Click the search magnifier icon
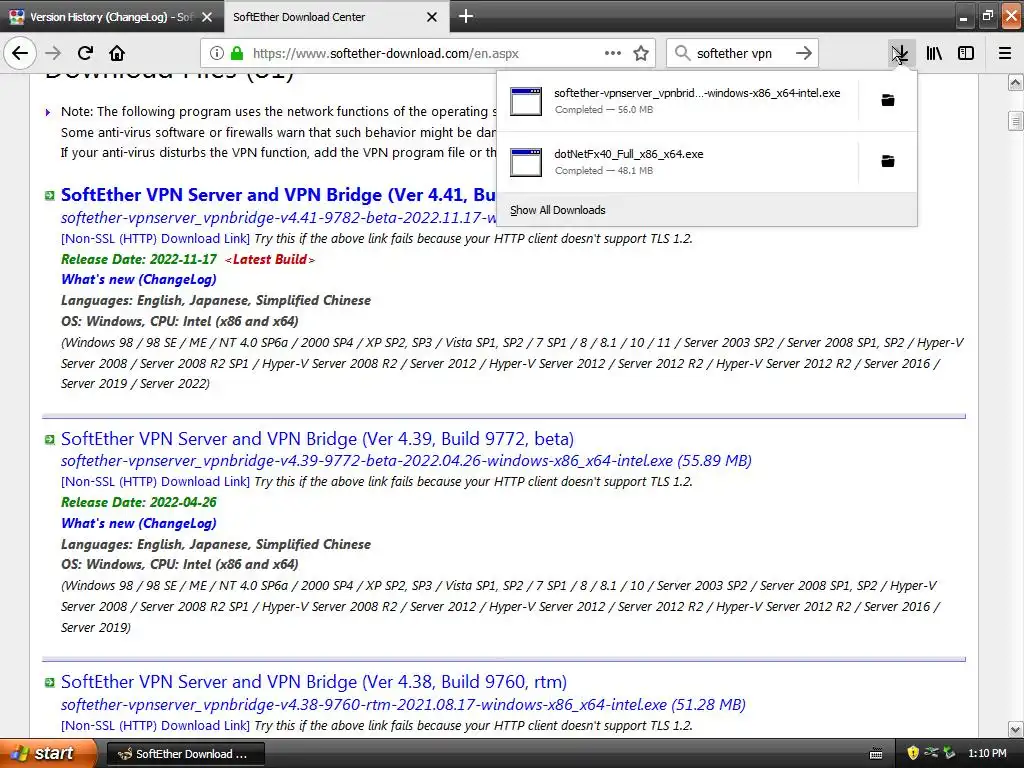1024x768 pixels. click(682, 53)
